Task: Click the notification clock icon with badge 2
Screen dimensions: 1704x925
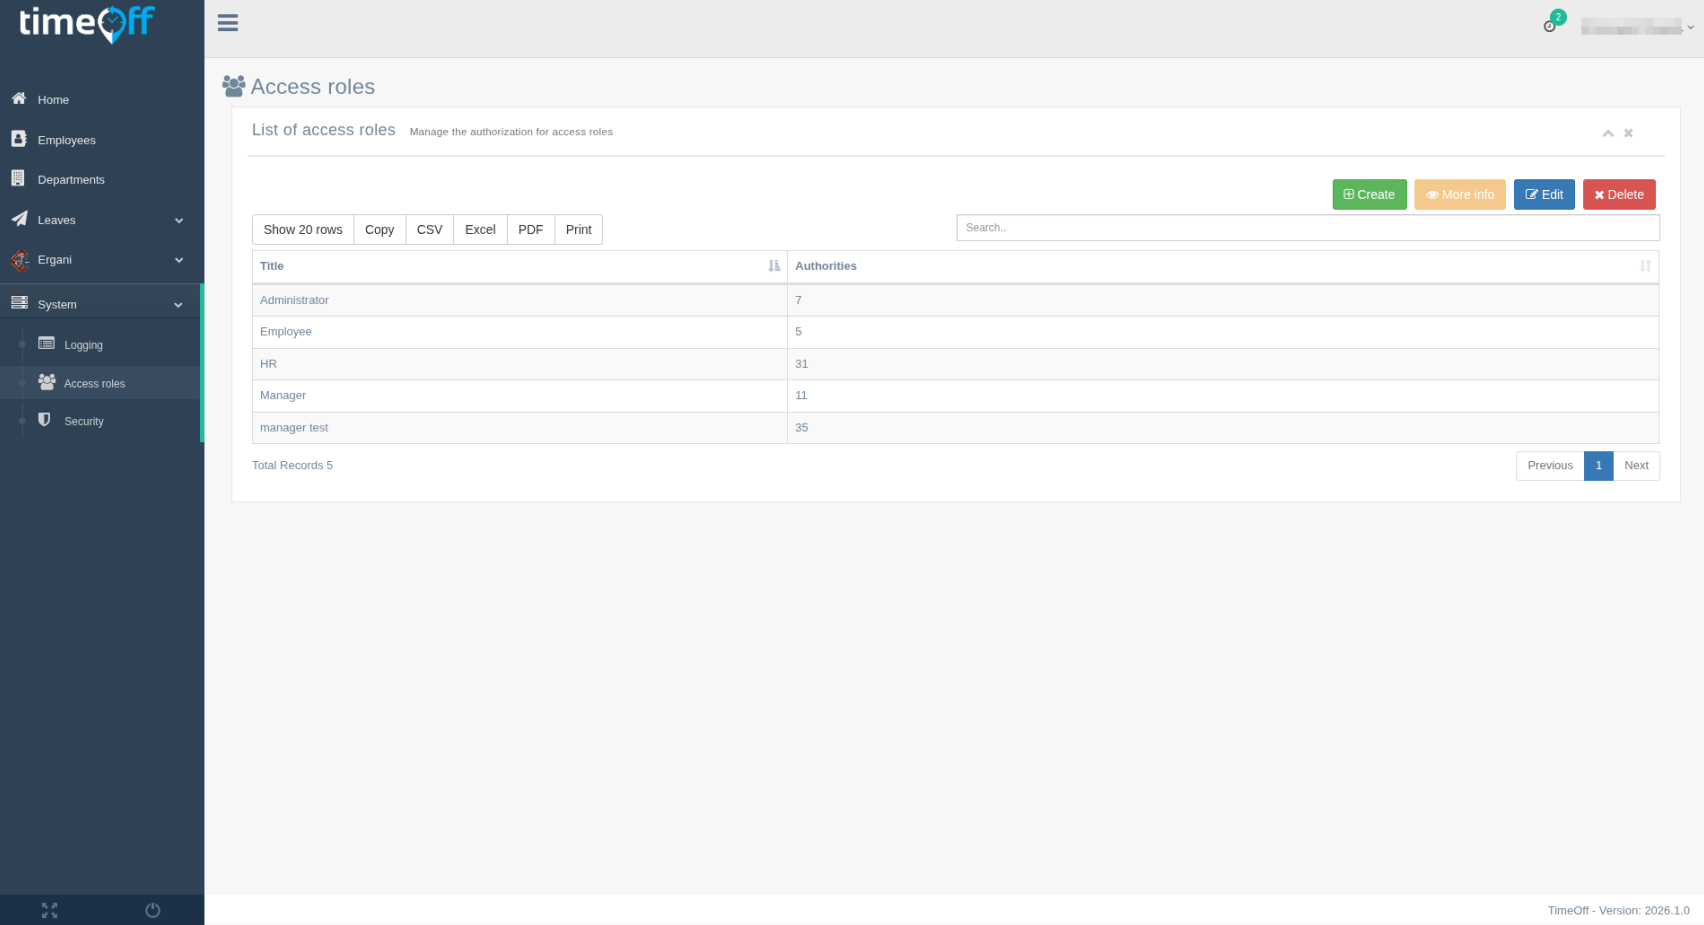Action: point(1548,27)
